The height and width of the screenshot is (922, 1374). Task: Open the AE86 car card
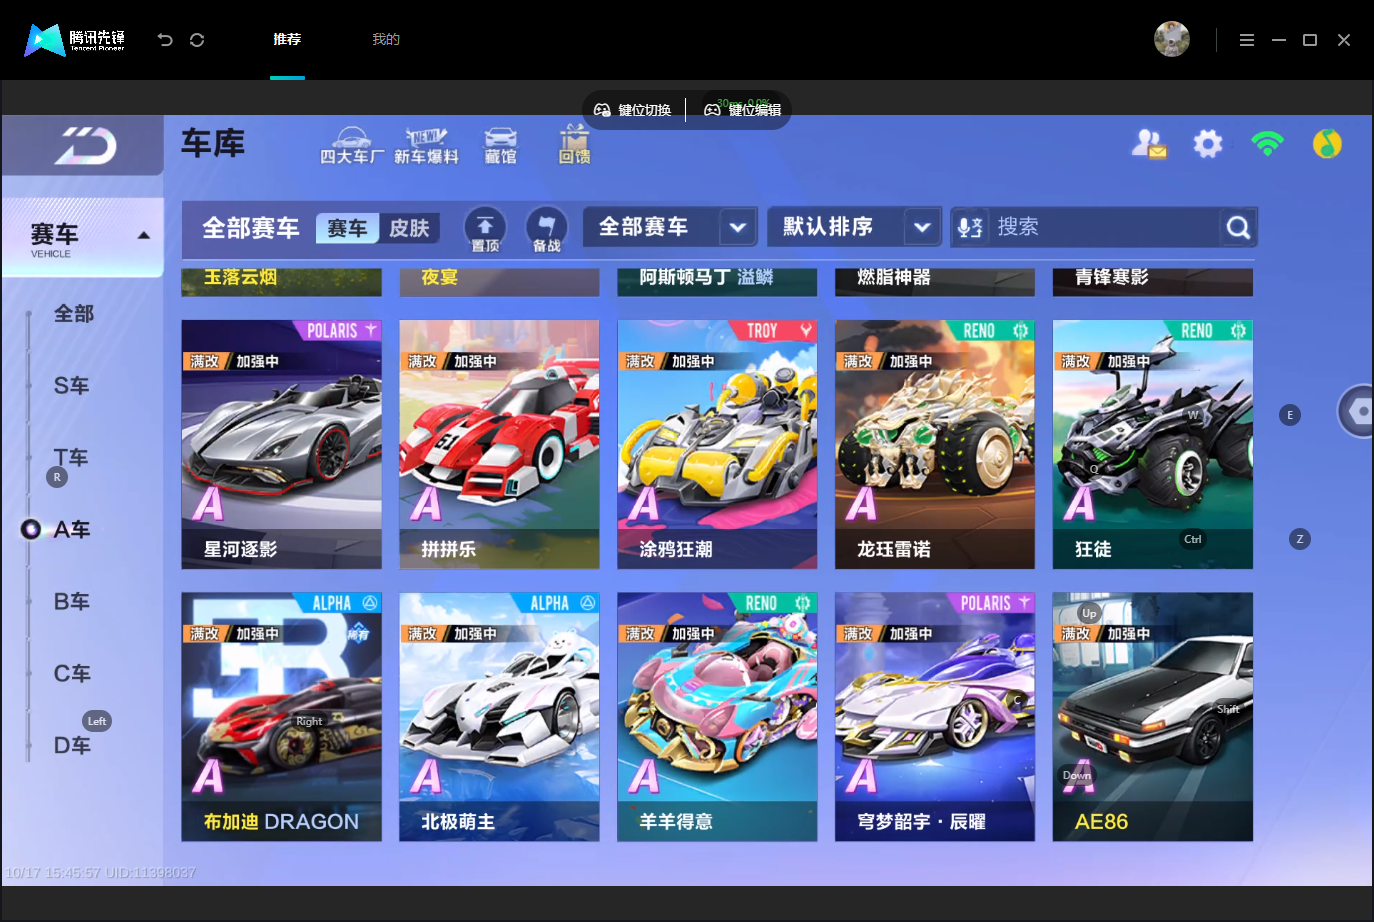(x=1152, y=717)
